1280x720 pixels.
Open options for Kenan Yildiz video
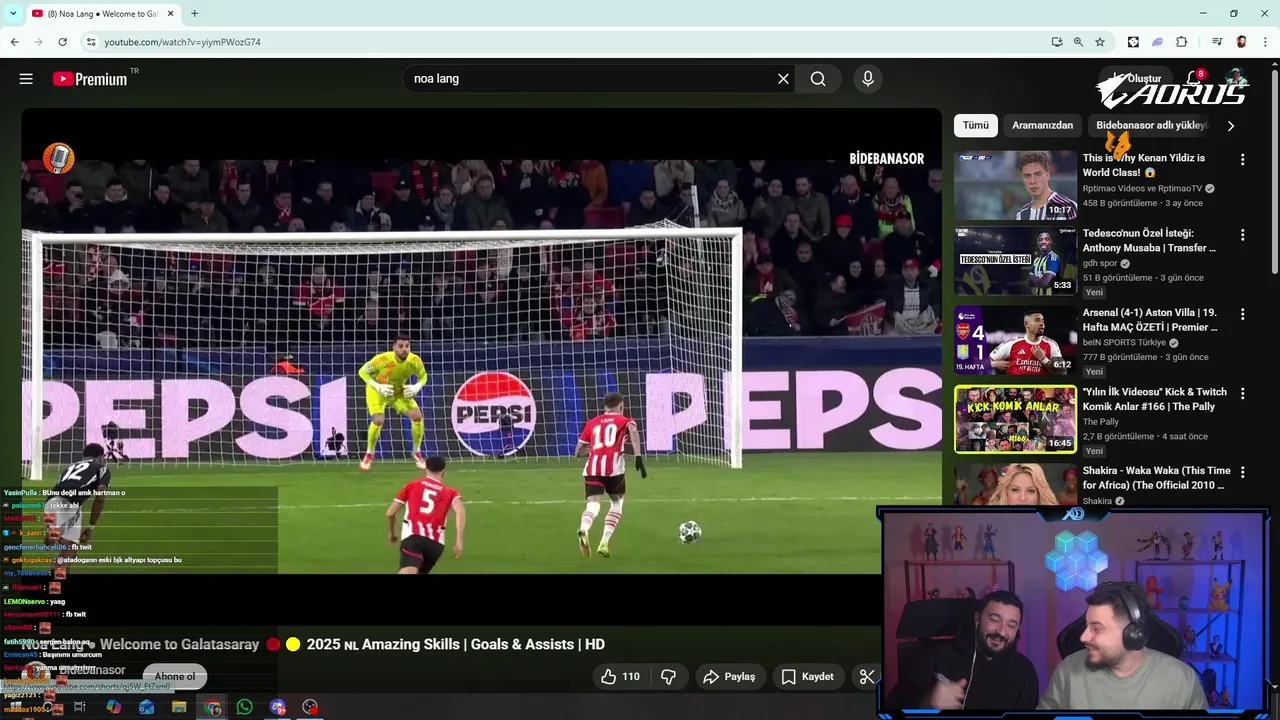coord(1242,160)
